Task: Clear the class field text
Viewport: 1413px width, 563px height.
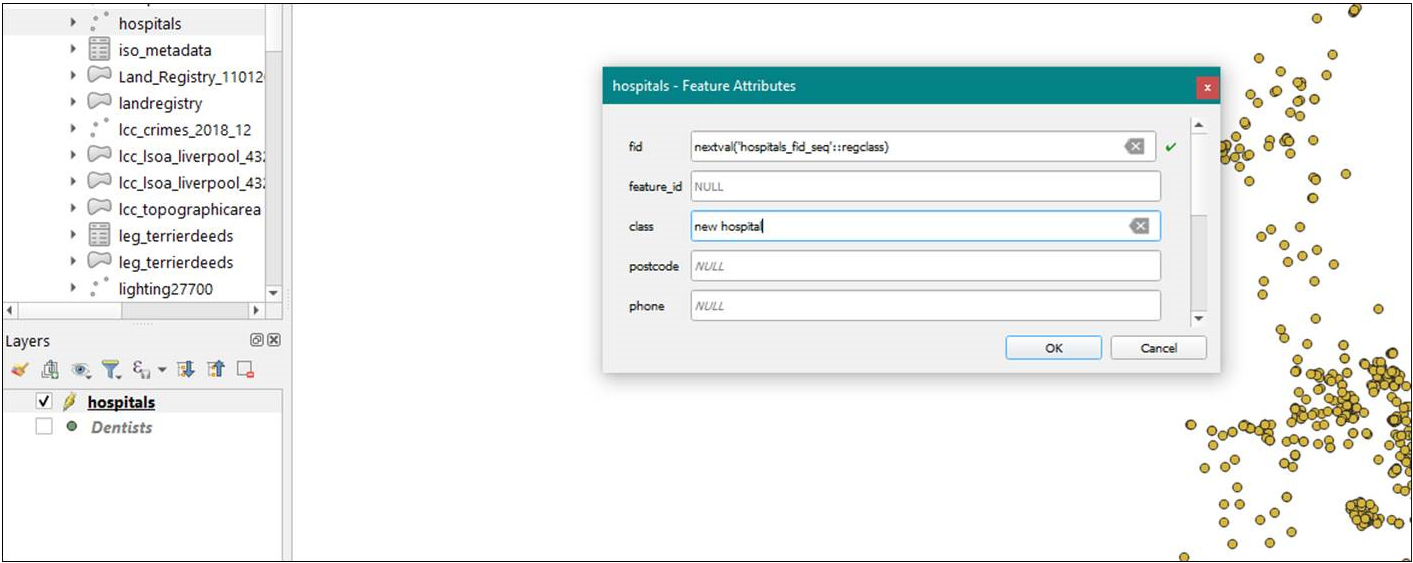Action: pos(1139,227)
